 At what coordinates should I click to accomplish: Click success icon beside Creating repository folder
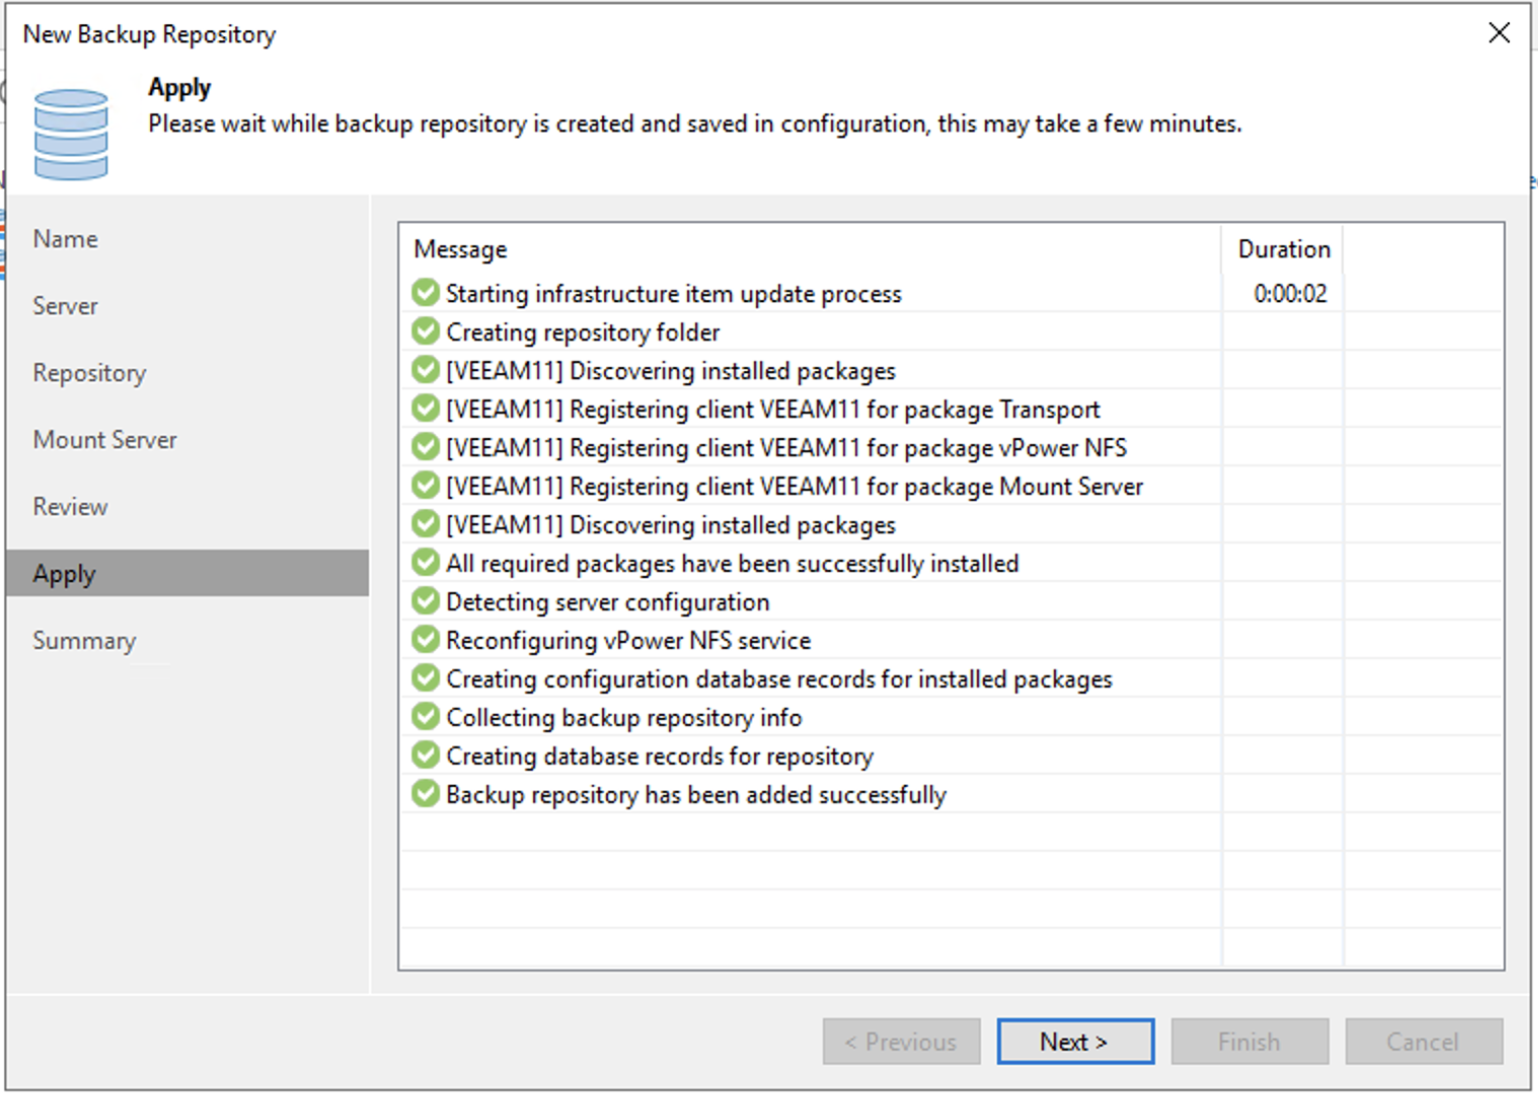click(426, 331)
